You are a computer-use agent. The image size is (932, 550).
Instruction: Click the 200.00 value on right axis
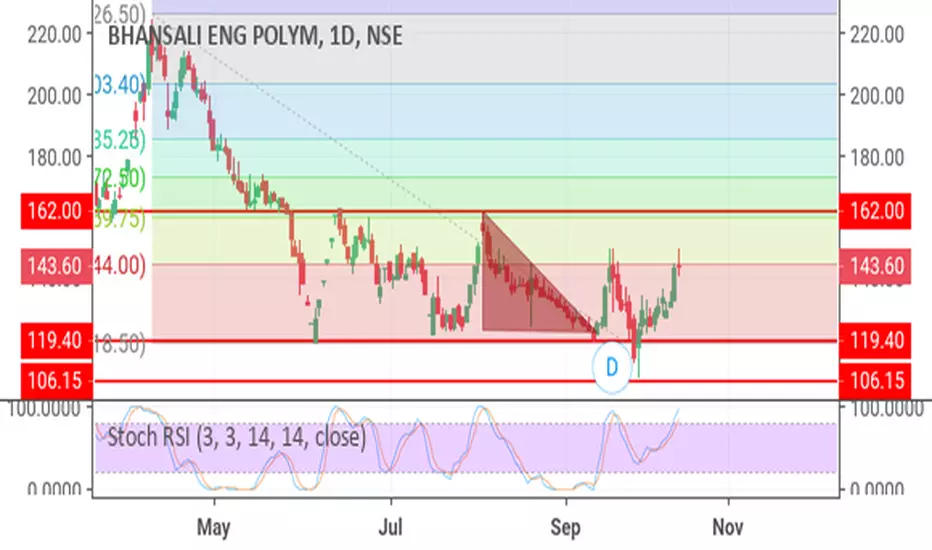coord(877,96)
